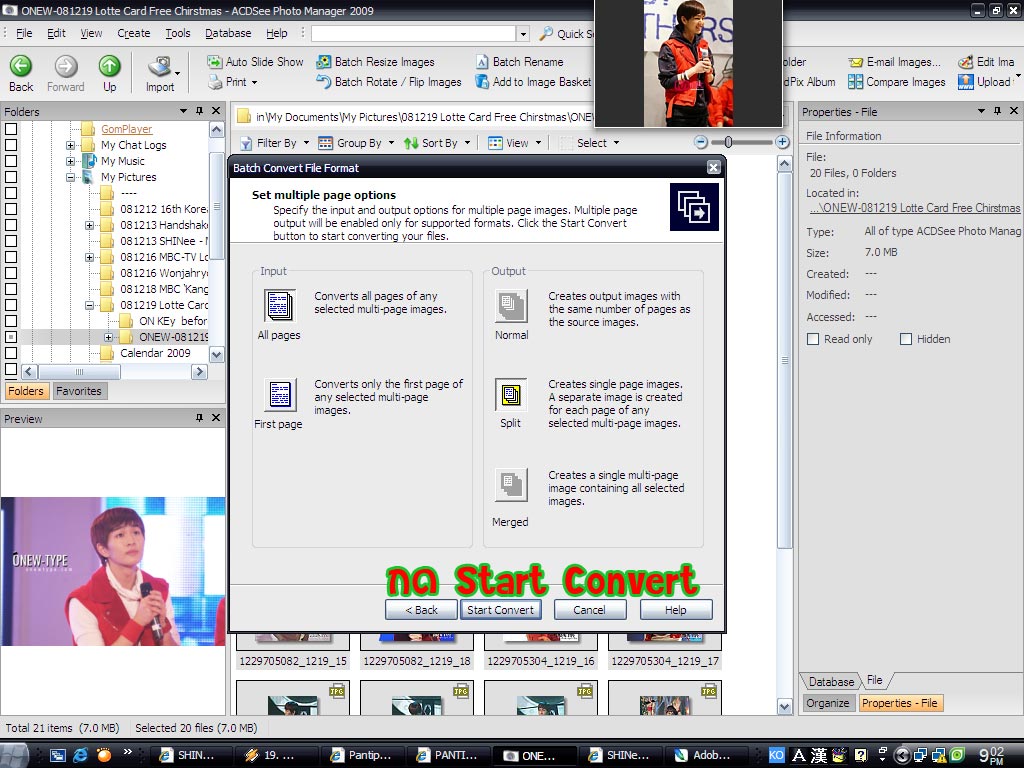Click Quick Search binoculars icon
Image resolution: width=1024 pixels, height=768 pixels.
(547, 33)
